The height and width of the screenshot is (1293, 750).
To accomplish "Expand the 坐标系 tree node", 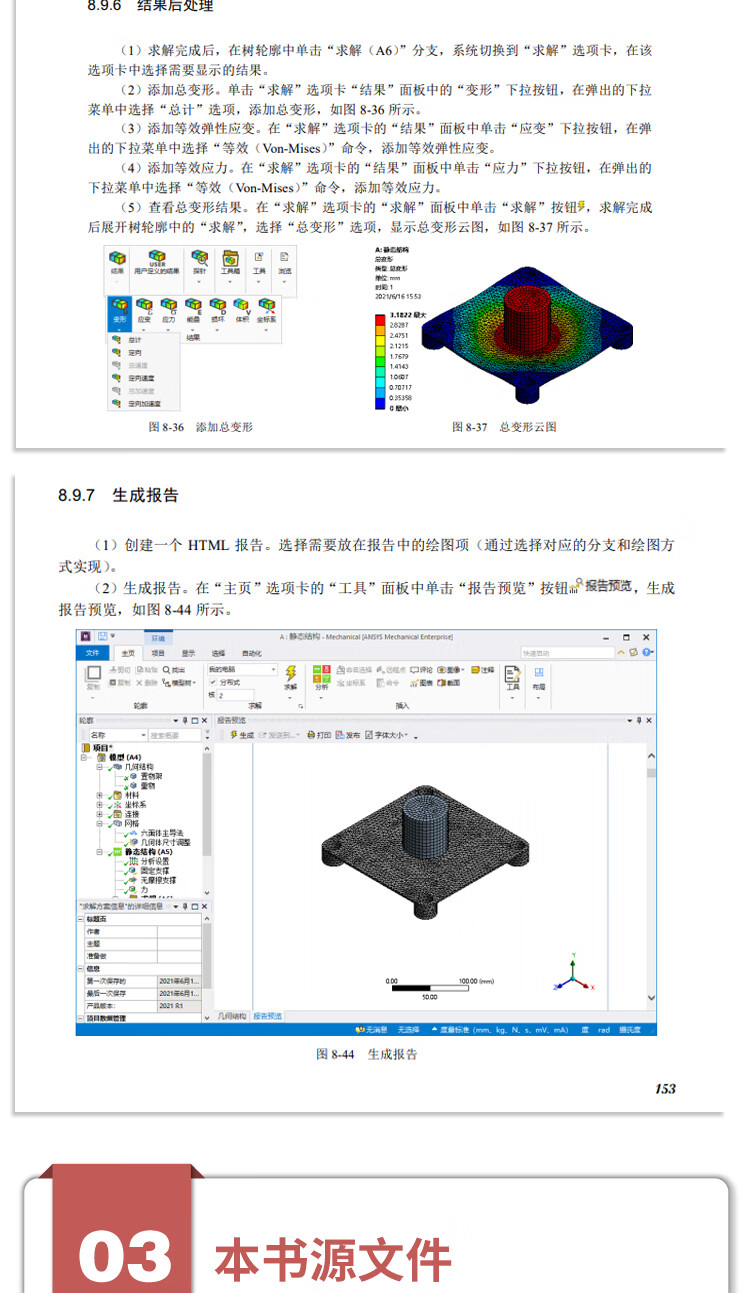I will pos(100,805).
